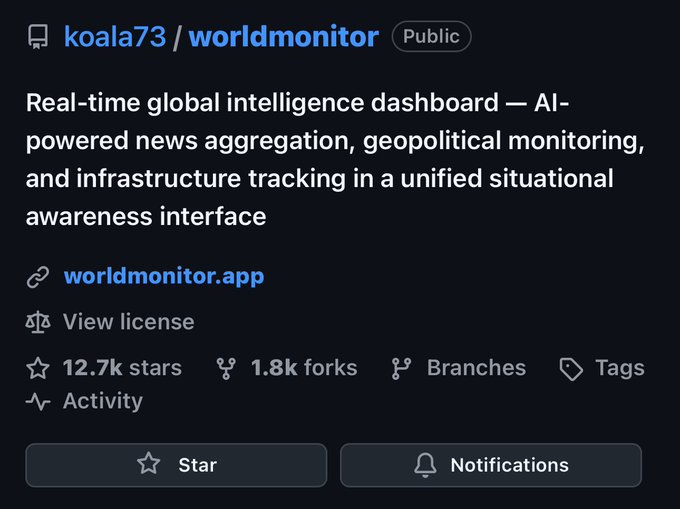View the 1.8k forks list
This screenshot has width=680, height=509.
(x=303, y=368)
